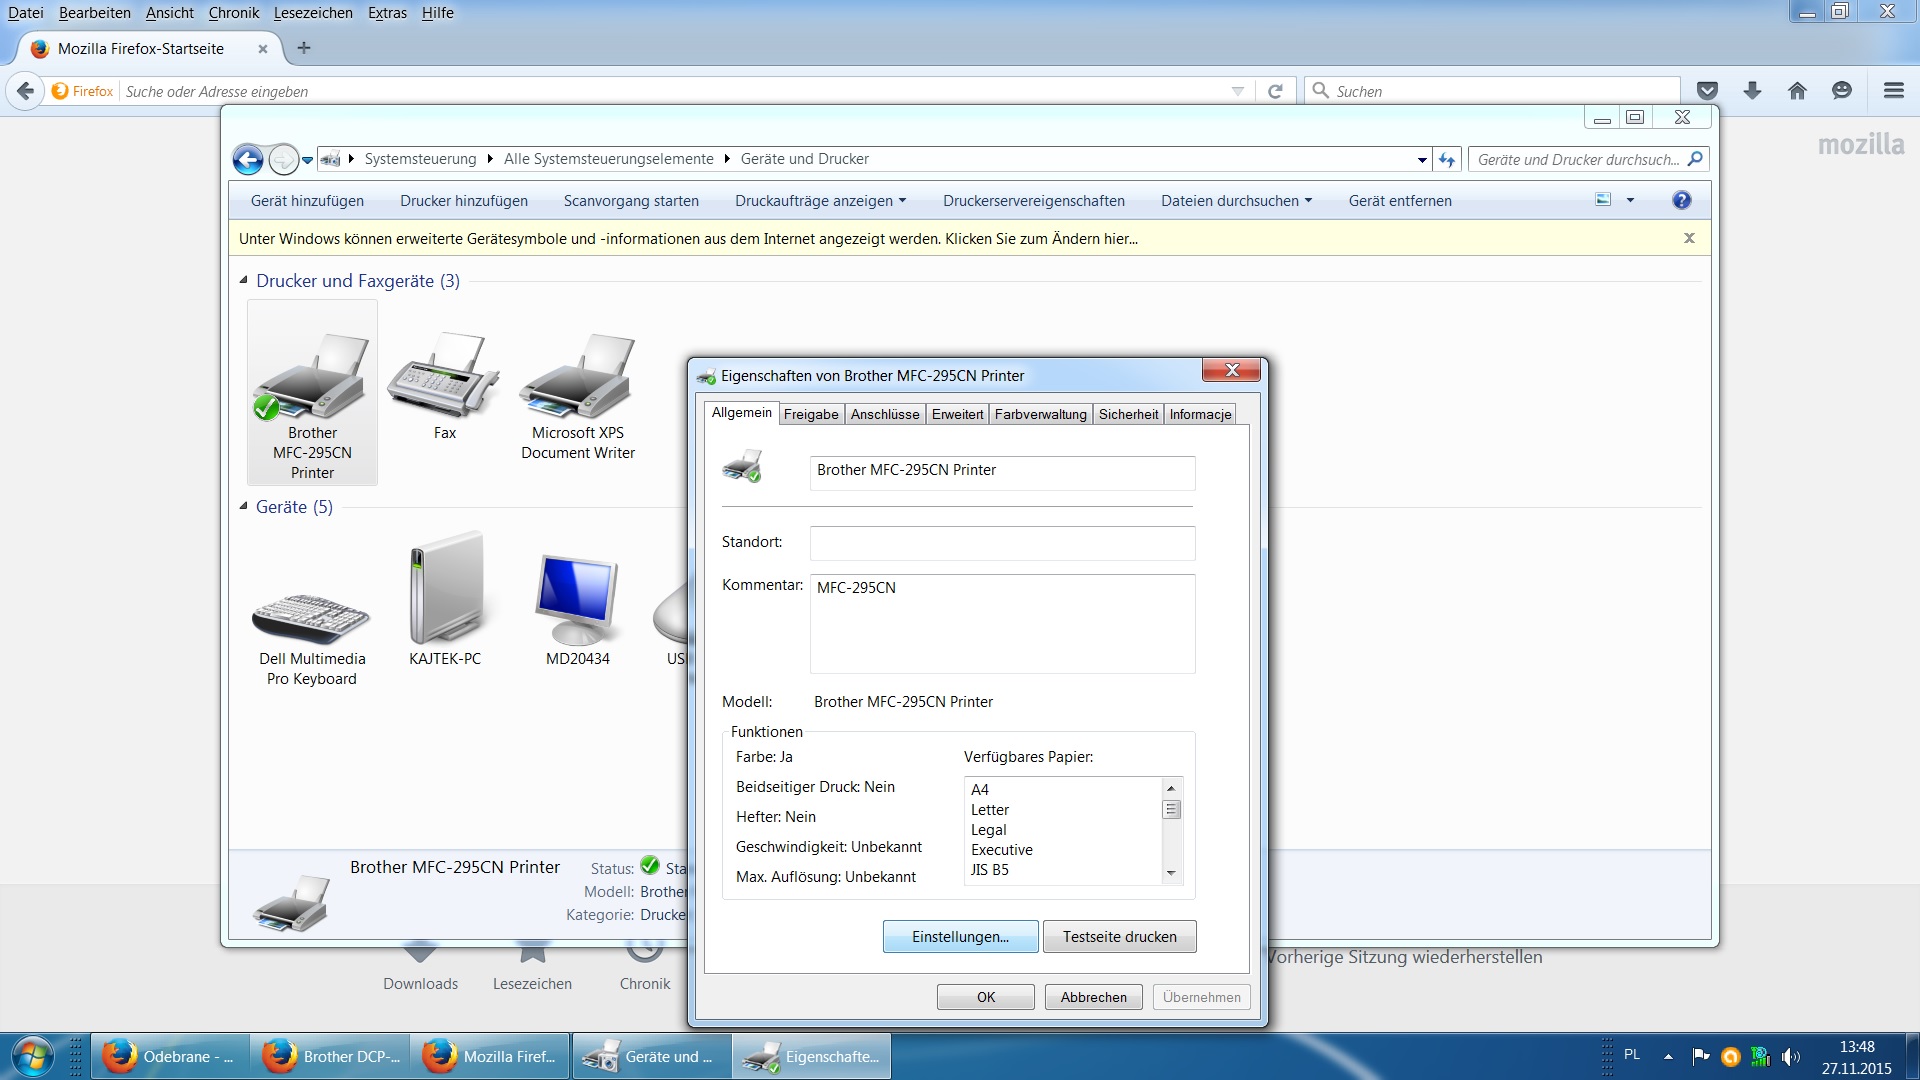
Task: Open the Control Panel help icon
Action: pyautogui.click(x=1682, y=200)
